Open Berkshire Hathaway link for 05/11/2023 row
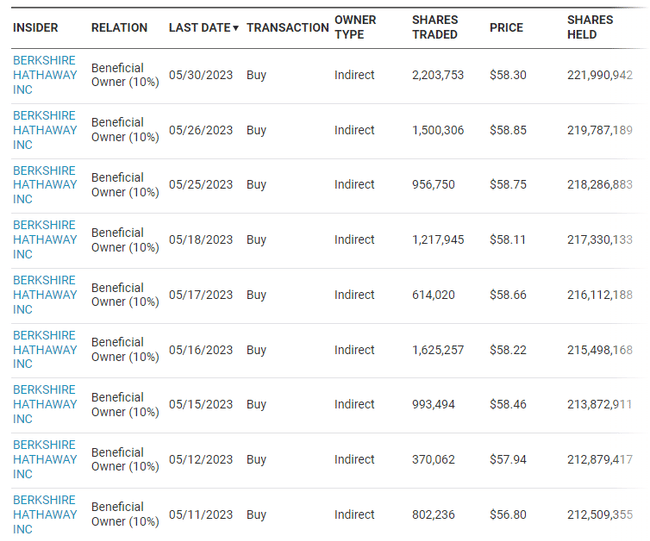Image resolution: width=650 pixels, height=541 pixels. (45, 514)
